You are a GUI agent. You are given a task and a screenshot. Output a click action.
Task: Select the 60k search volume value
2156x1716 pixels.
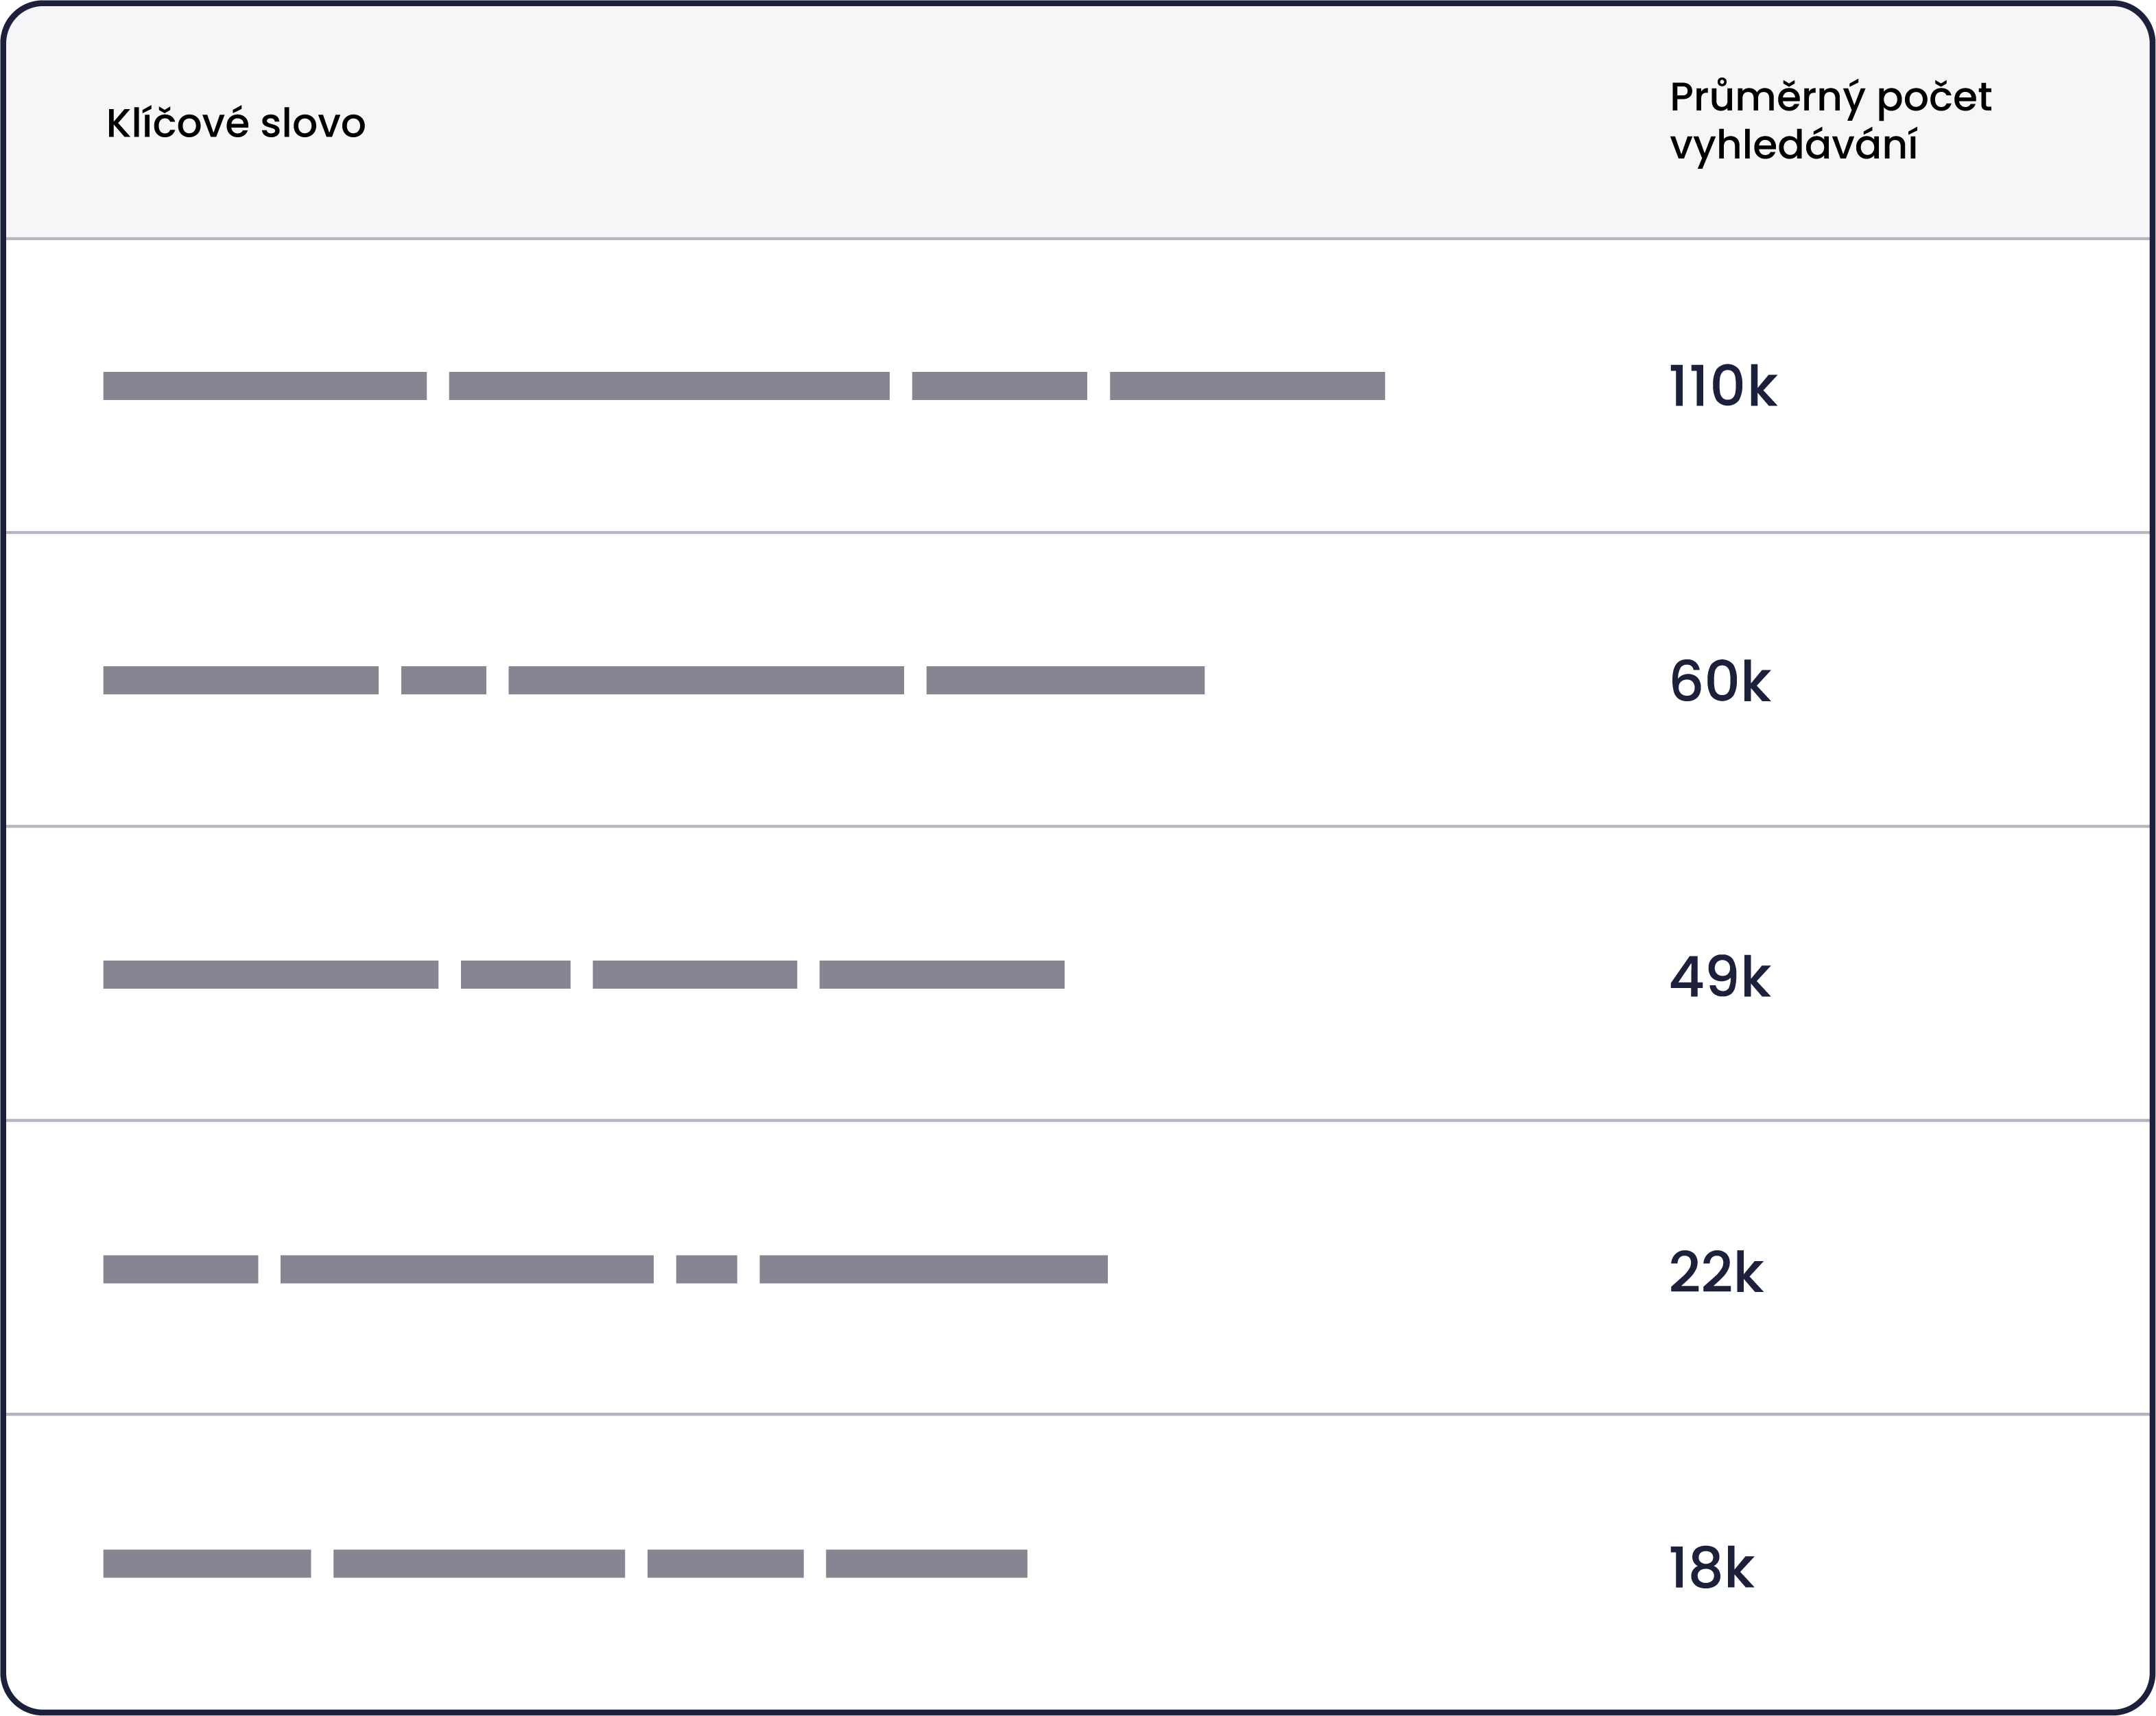click(x=1719, y=682)
